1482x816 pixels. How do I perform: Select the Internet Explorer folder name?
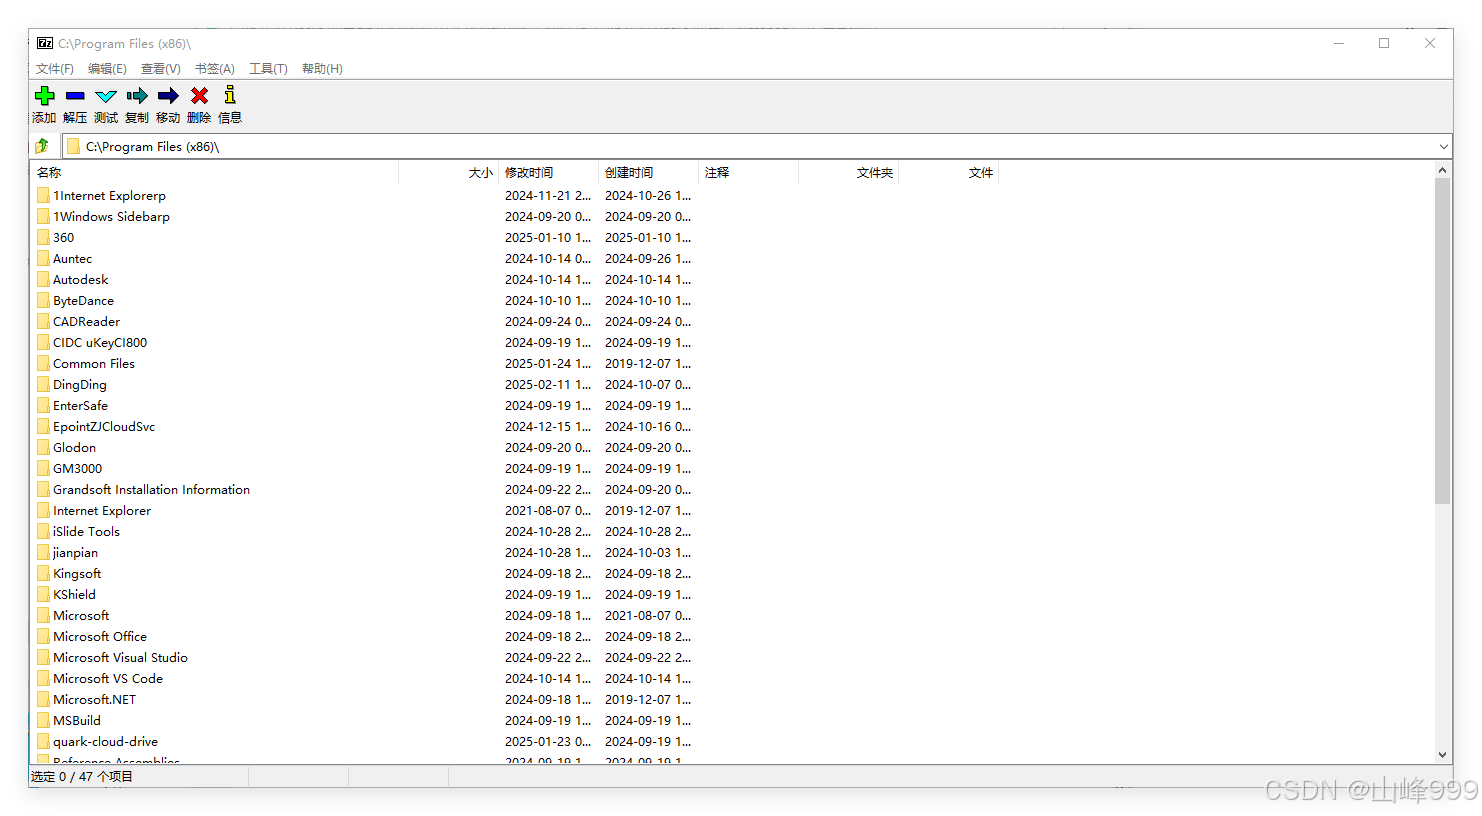pos(102,511)
